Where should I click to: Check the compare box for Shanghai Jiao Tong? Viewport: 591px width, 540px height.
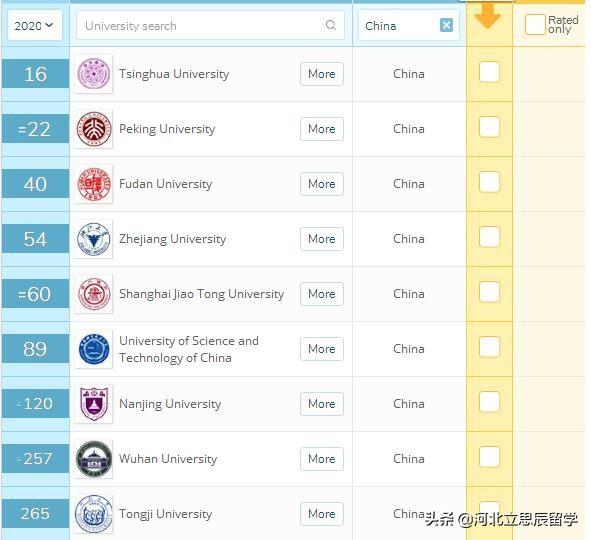coord(489,292)
